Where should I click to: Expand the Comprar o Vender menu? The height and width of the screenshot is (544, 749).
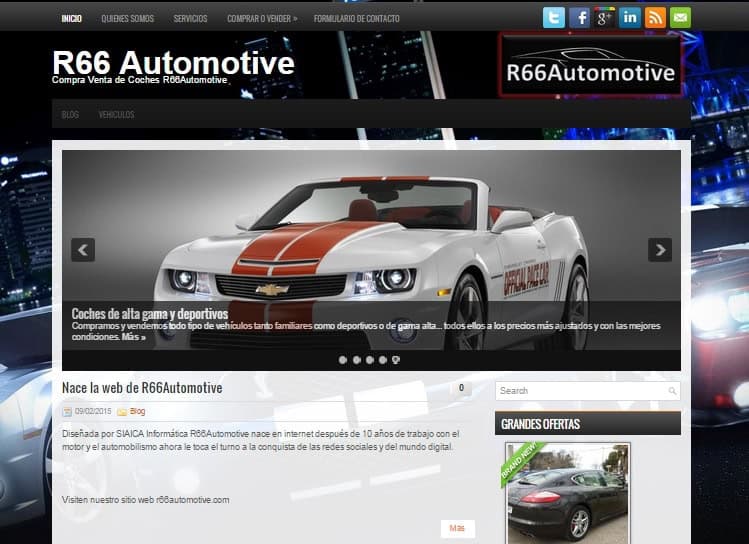pyautogui.click(x=262, y=19)
